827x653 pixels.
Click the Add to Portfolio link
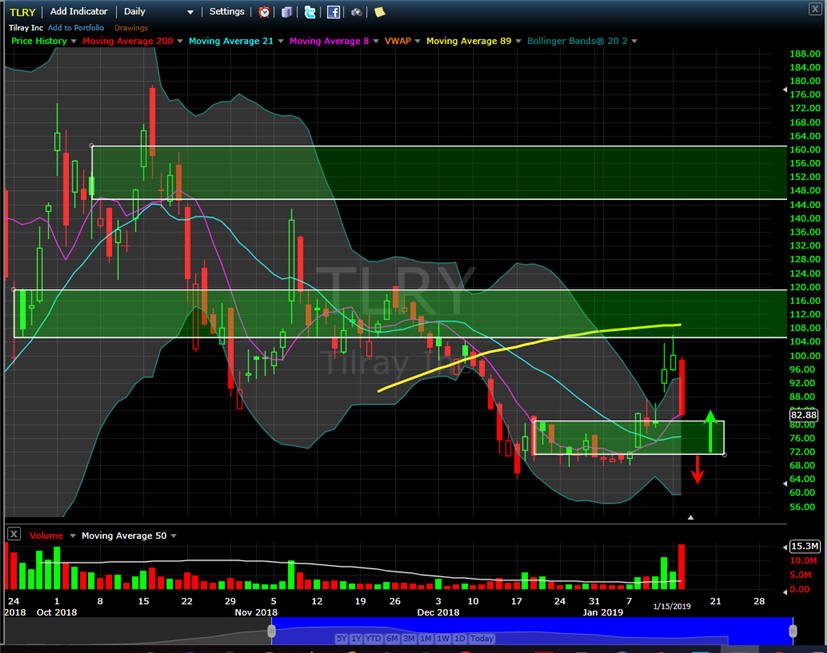76,28
